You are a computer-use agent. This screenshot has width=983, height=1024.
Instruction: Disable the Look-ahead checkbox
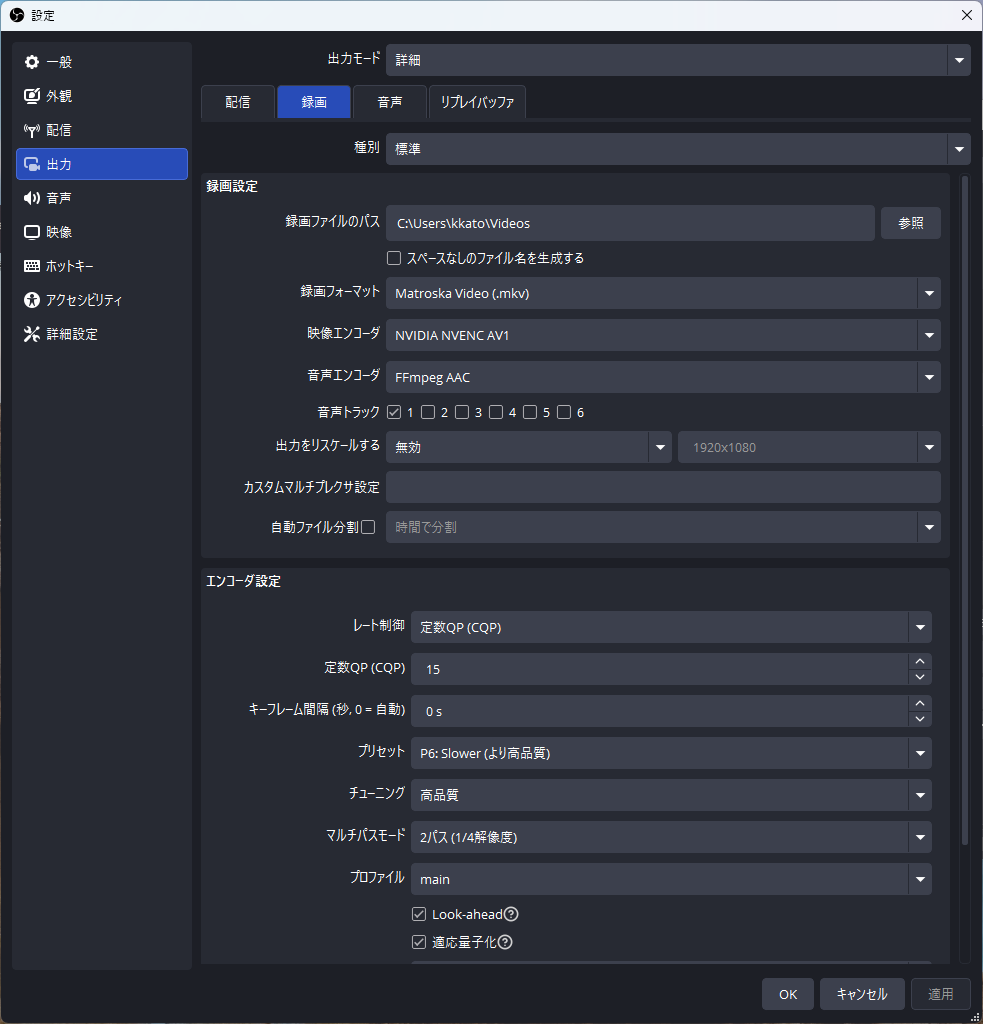pos(419,914)
